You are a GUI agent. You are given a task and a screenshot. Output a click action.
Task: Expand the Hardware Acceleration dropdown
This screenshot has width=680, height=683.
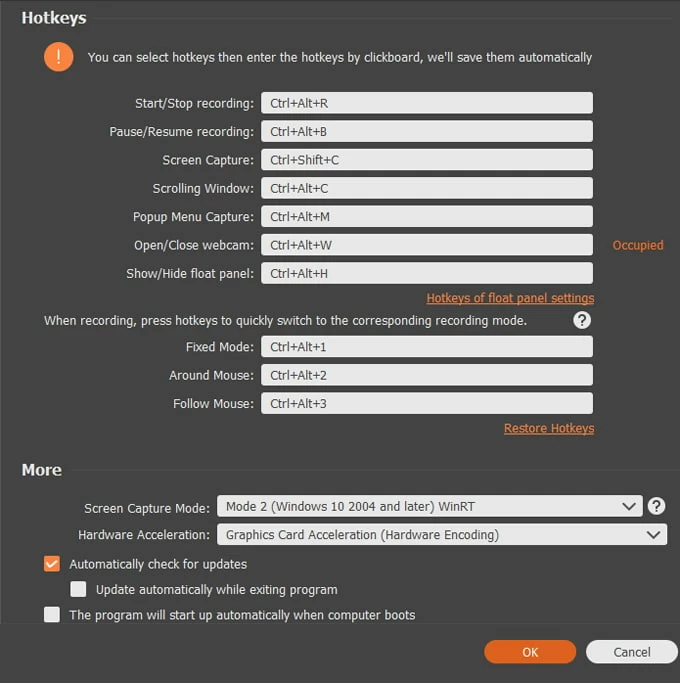[x=442, y=535]
